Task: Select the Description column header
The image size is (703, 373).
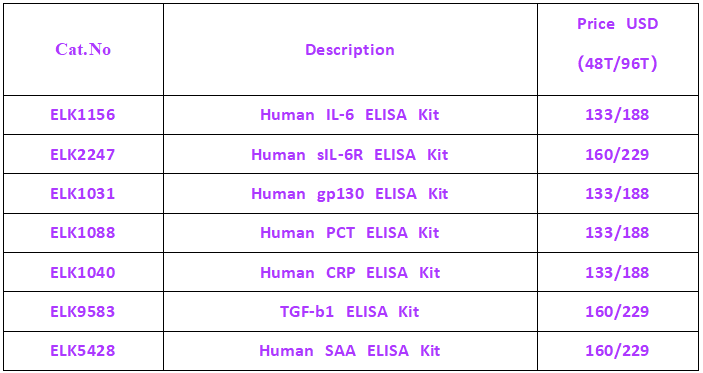Action: 350,49
